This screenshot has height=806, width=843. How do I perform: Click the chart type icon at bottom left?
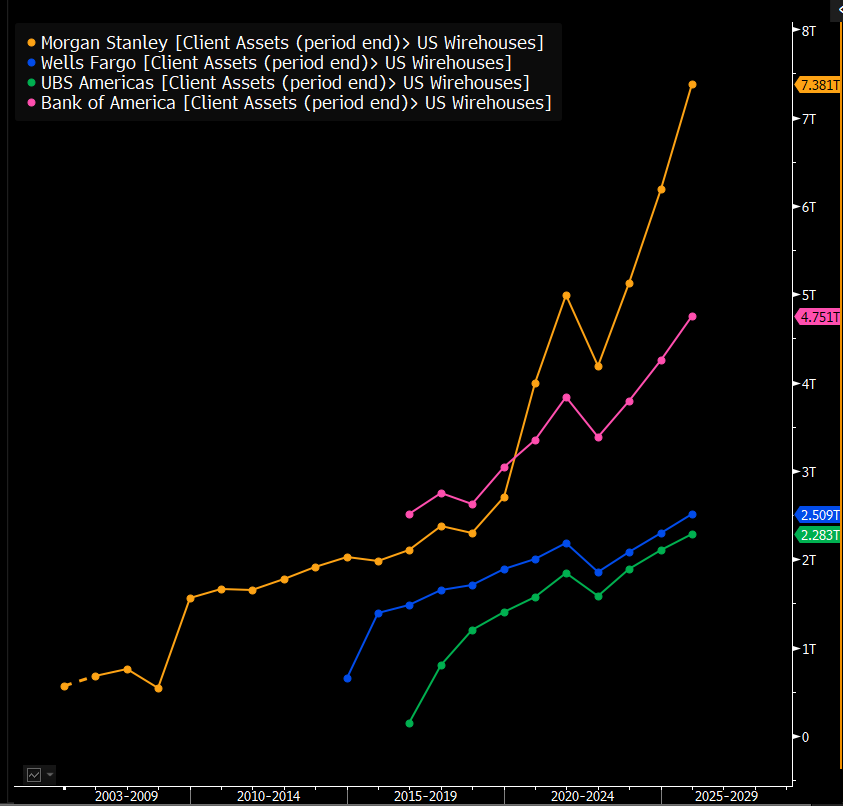(34, 775)
